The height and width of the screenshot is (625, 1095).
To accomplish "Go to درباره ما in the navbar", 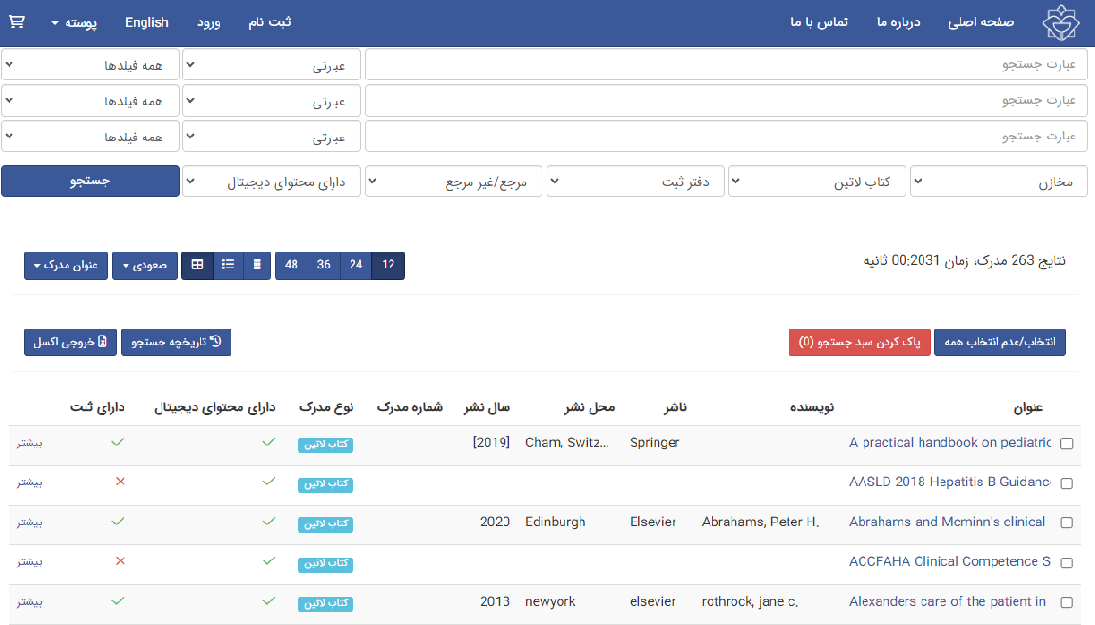I will point(898,22).
